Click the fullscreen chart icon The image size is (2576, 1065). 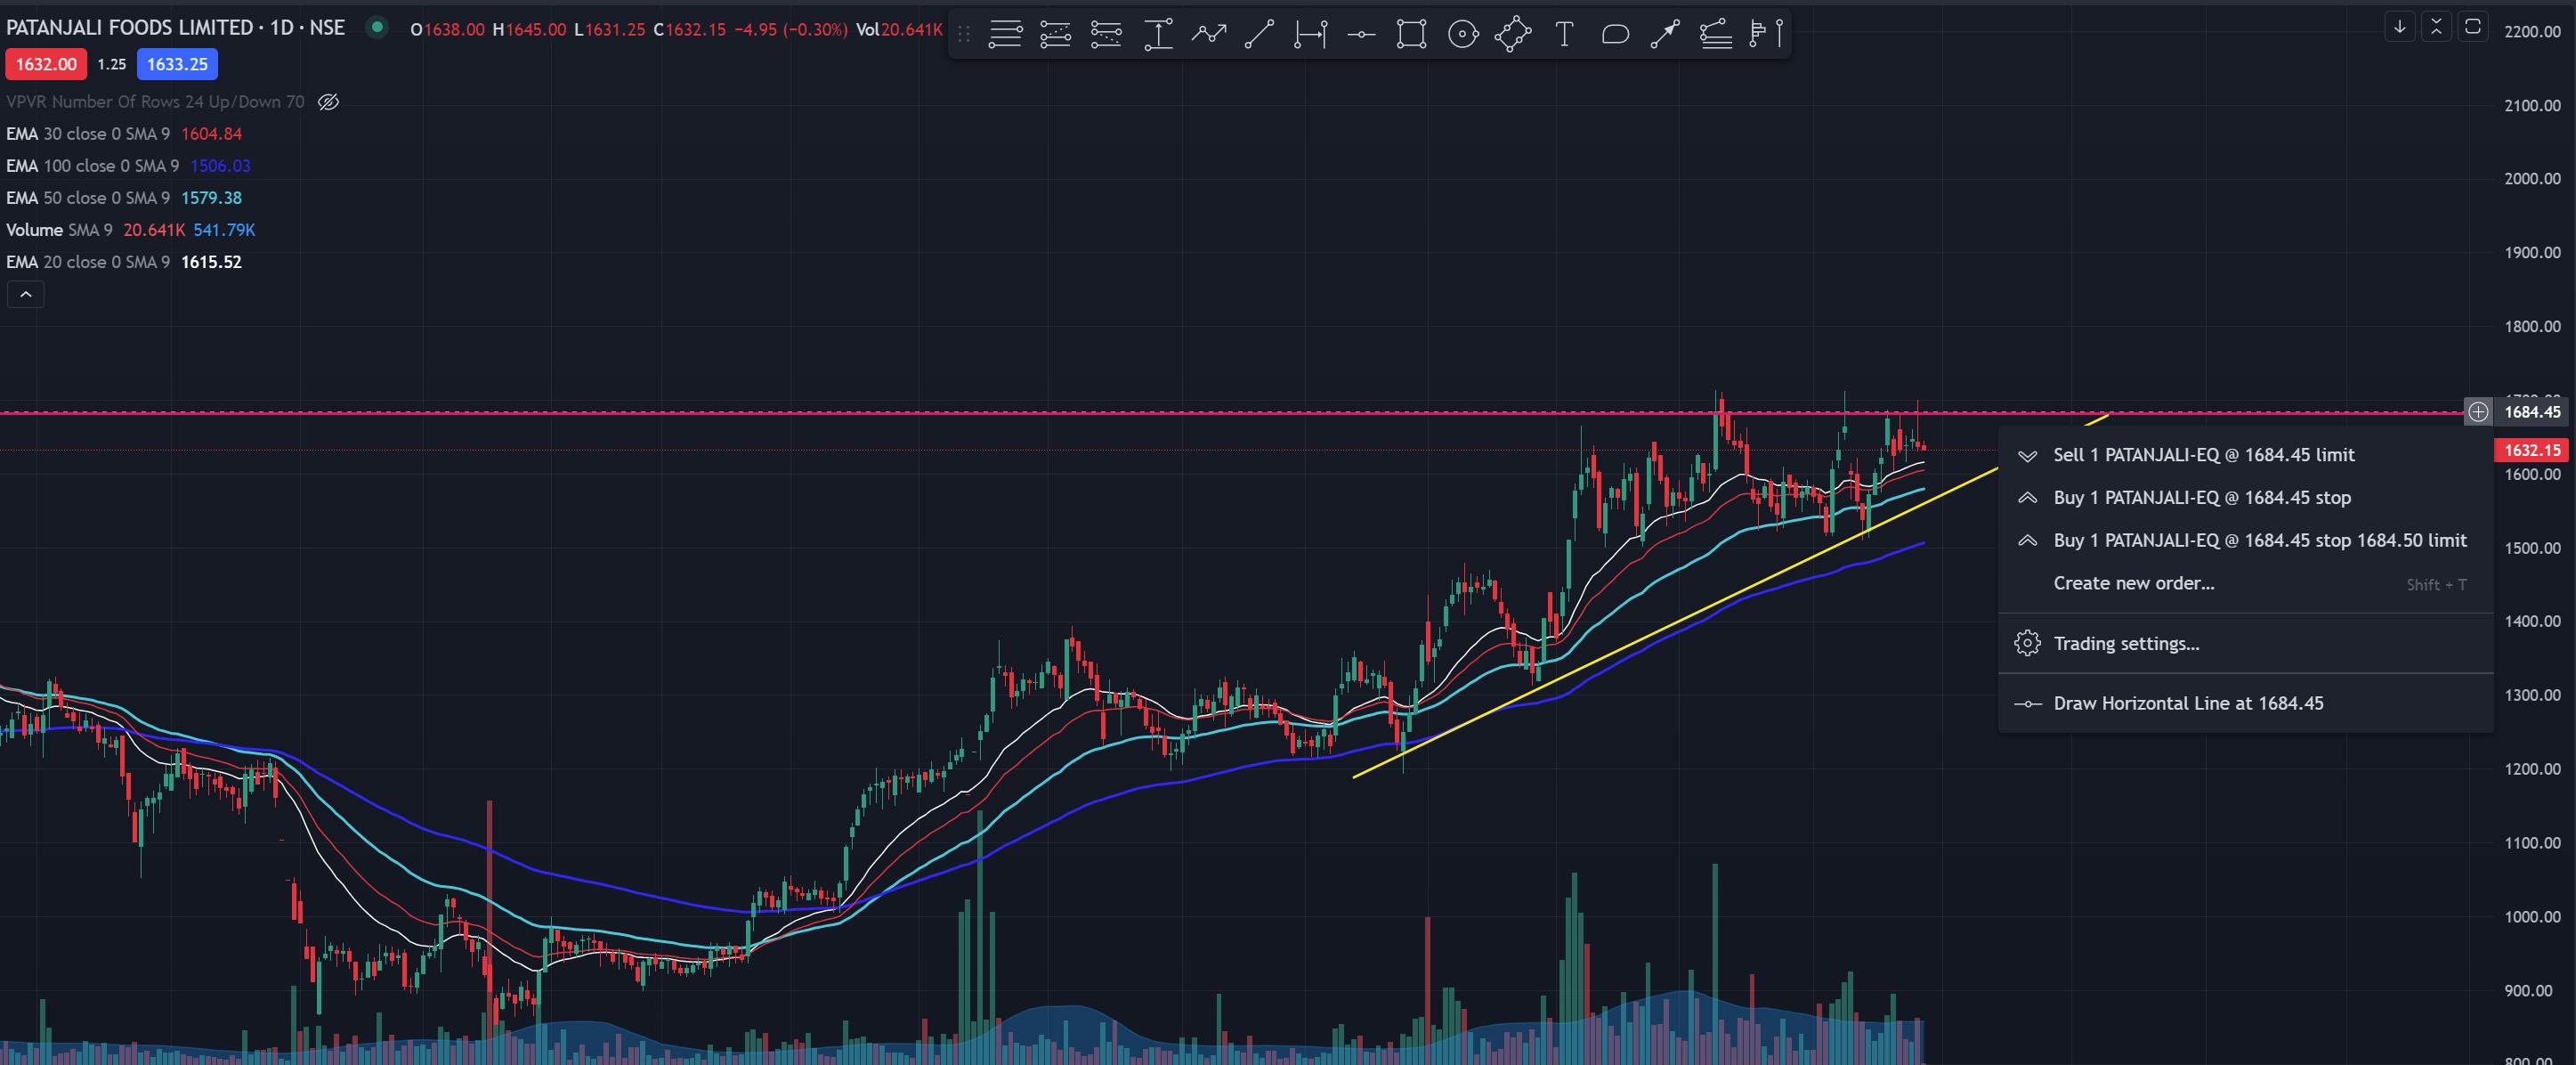pyautogui.click(x=2472, y=27)
